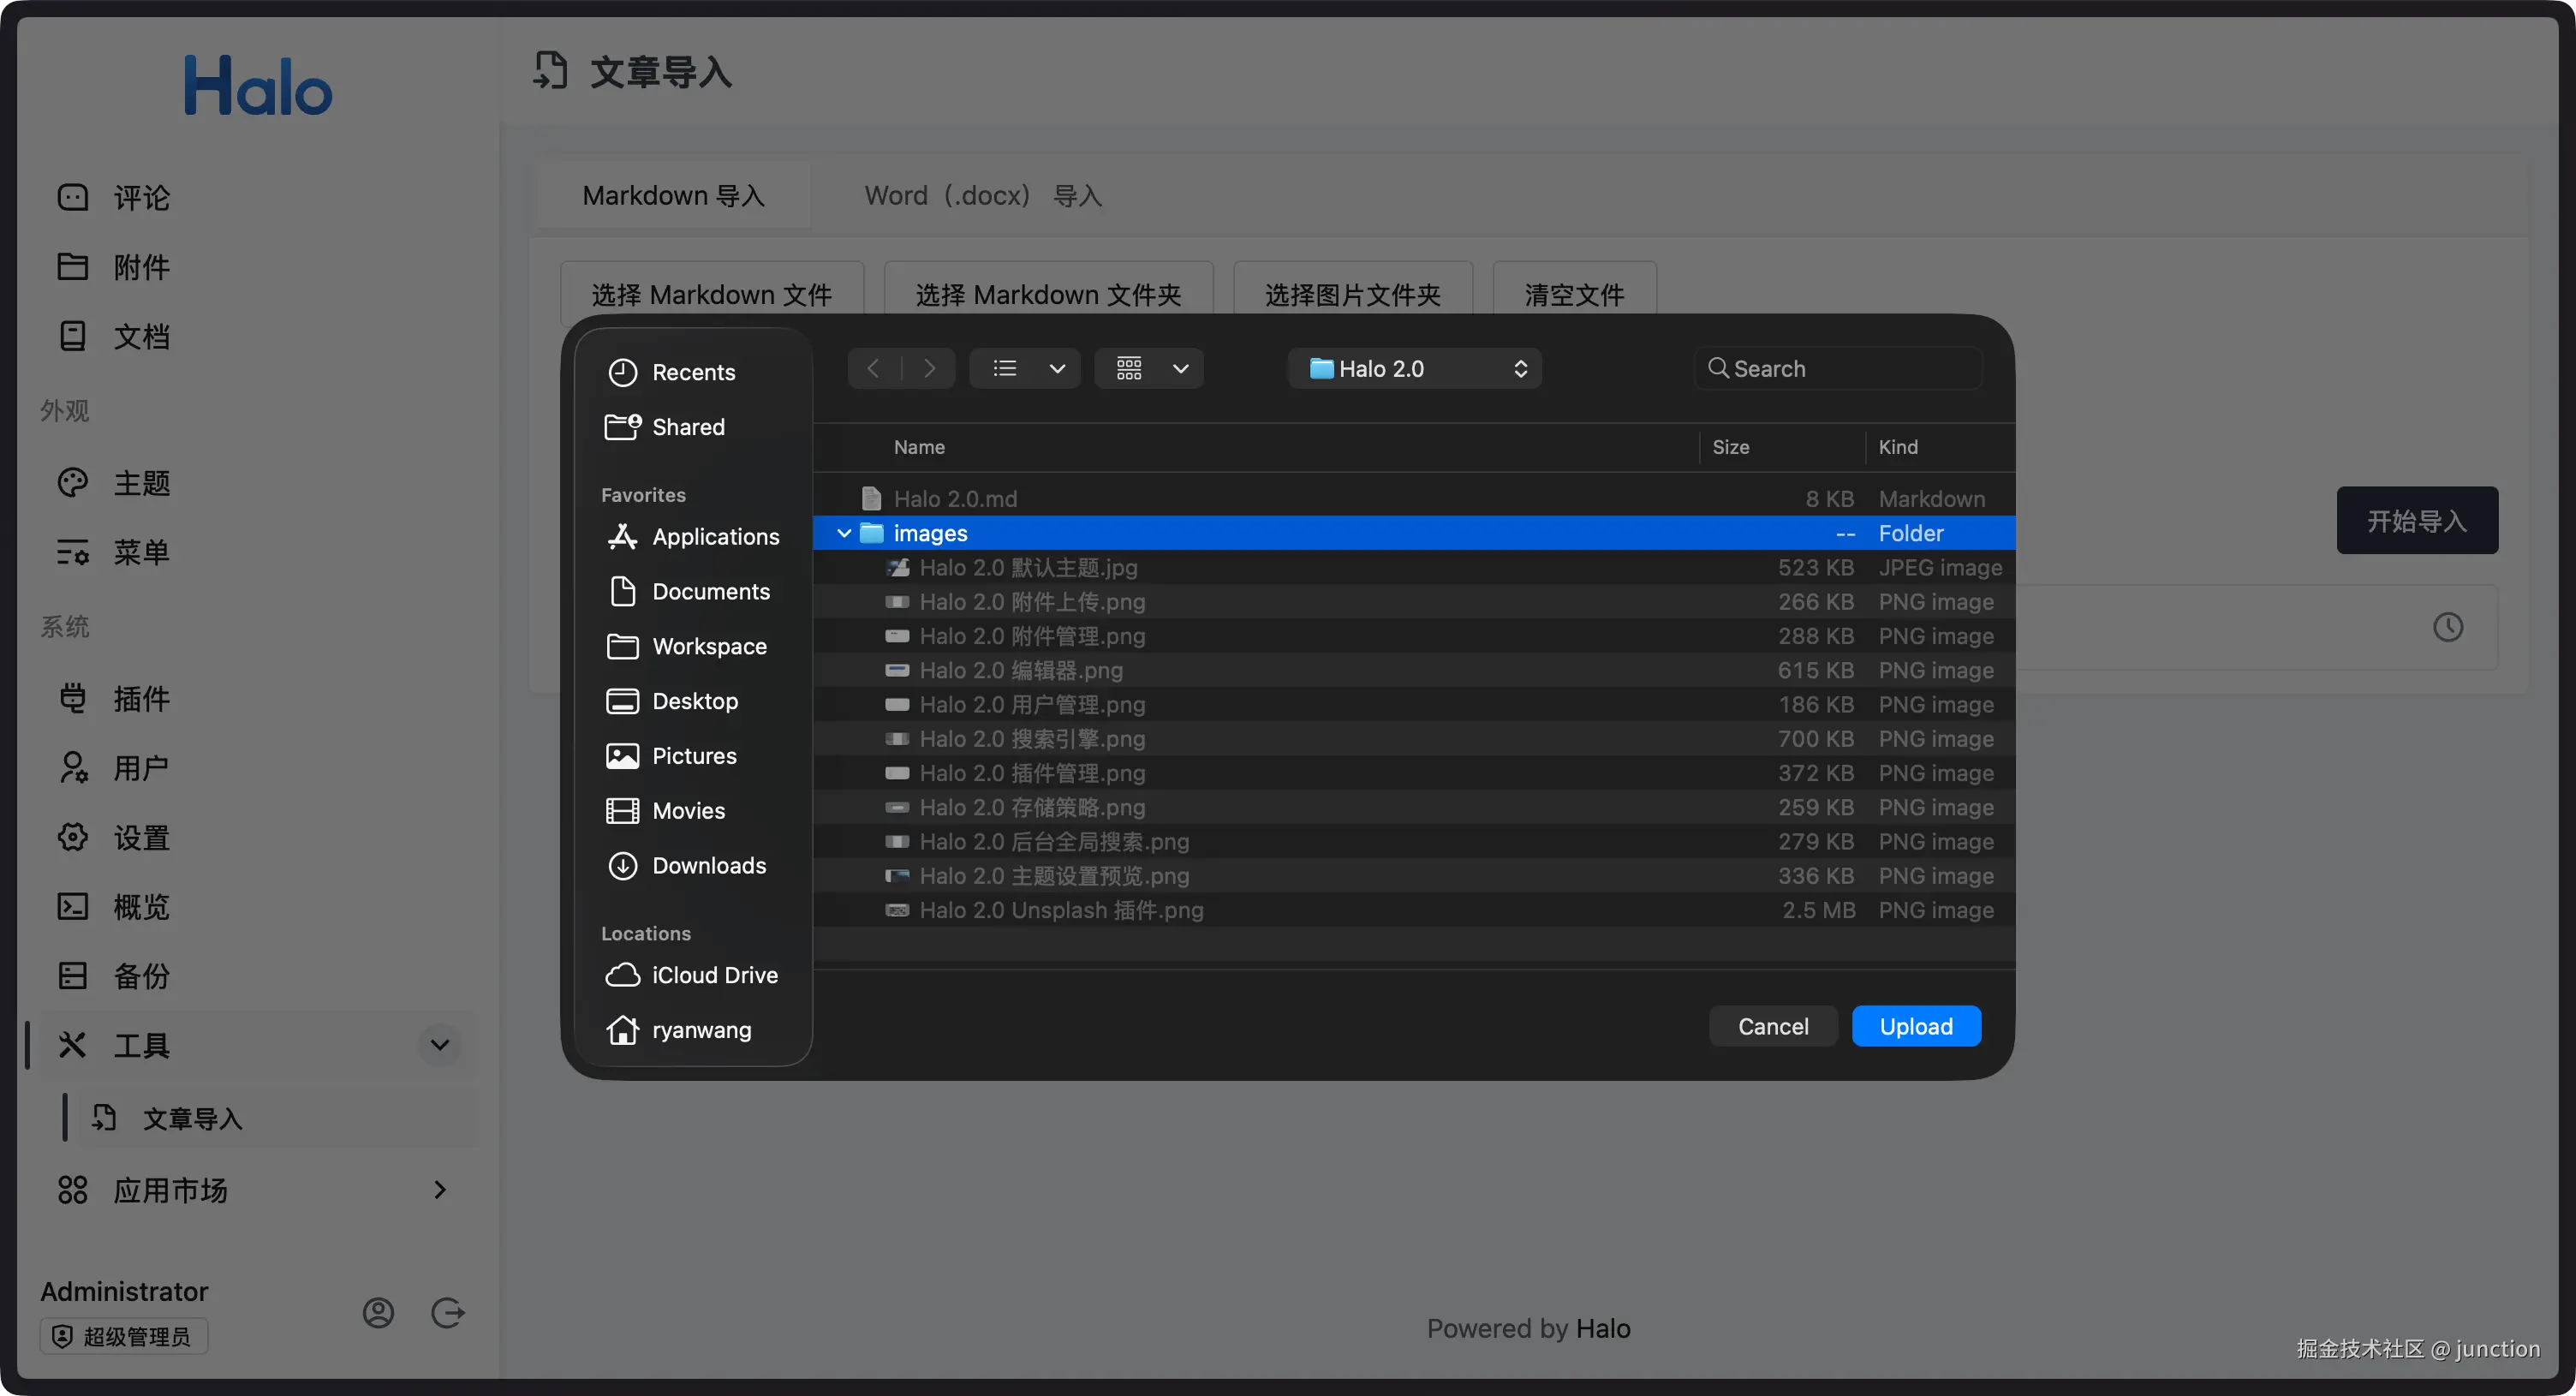Click the user profile icon beside Administrator
2576x1396 pixels.
click(x=378, y=1312)
